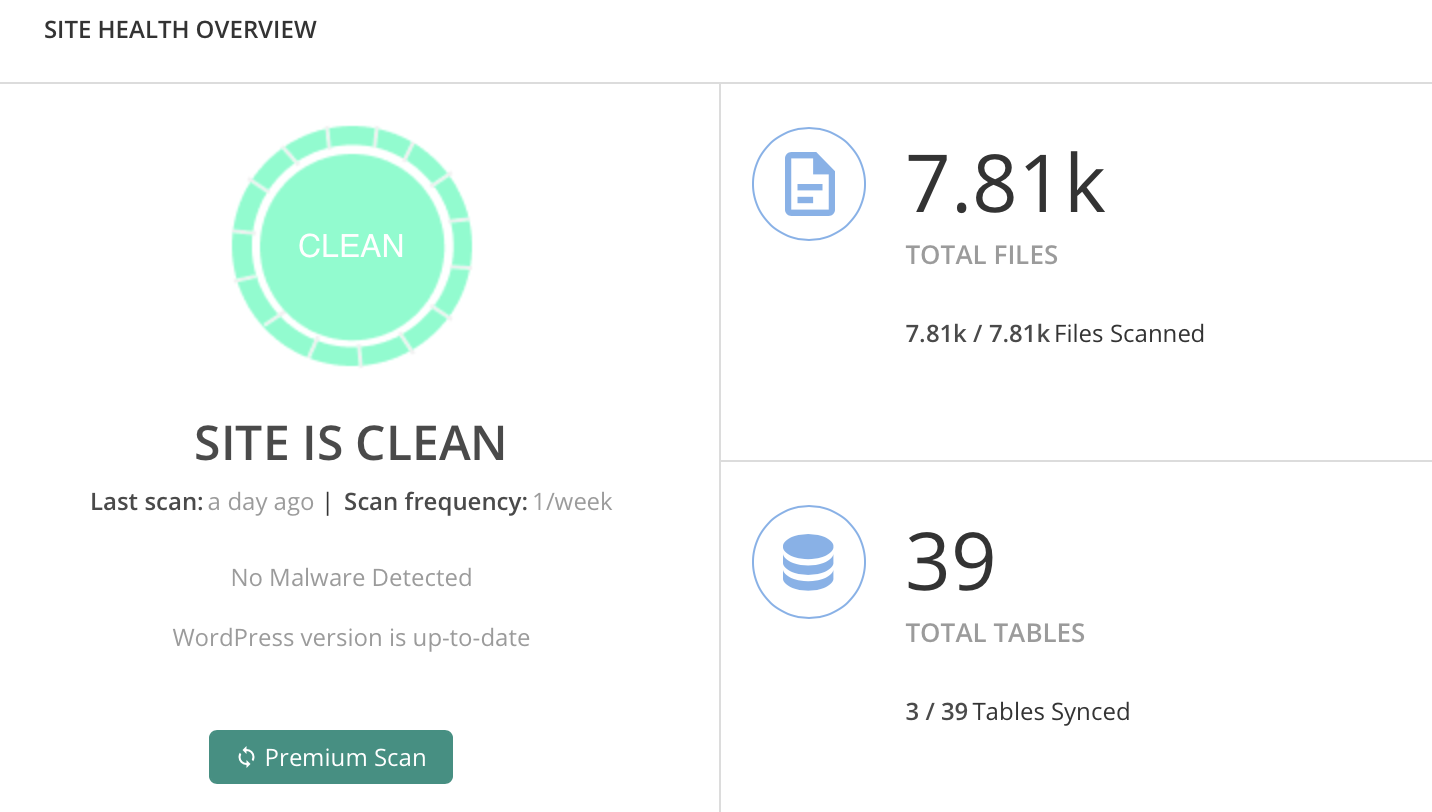Click the 1/week scan frequency value
This screenshot has width=1432, height=812.
pyautogui.click(x=572, y=502)
